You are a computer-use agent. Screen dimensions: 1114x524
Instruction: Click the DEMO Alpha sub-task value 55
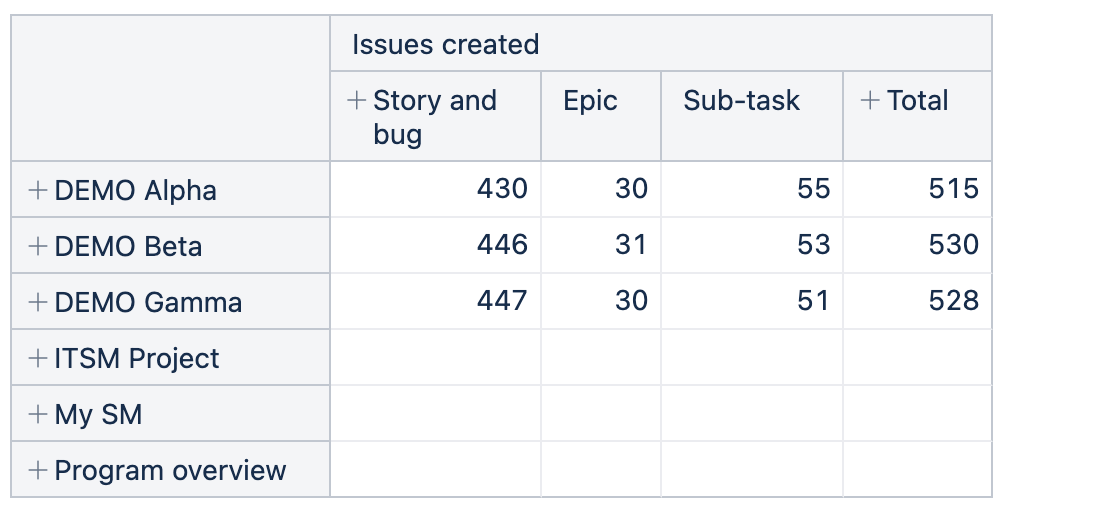point(813,189)
